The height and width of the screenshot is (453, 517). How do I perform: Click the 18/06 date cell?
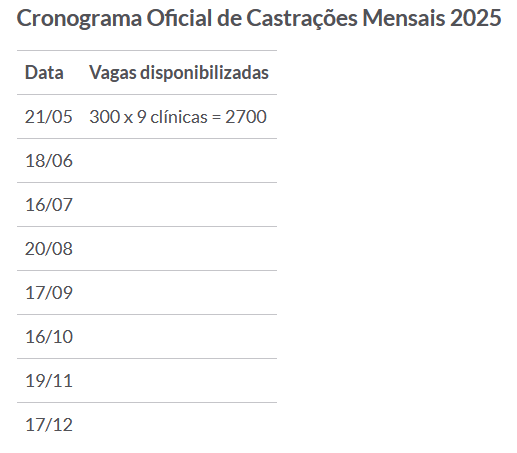point(49,161)
